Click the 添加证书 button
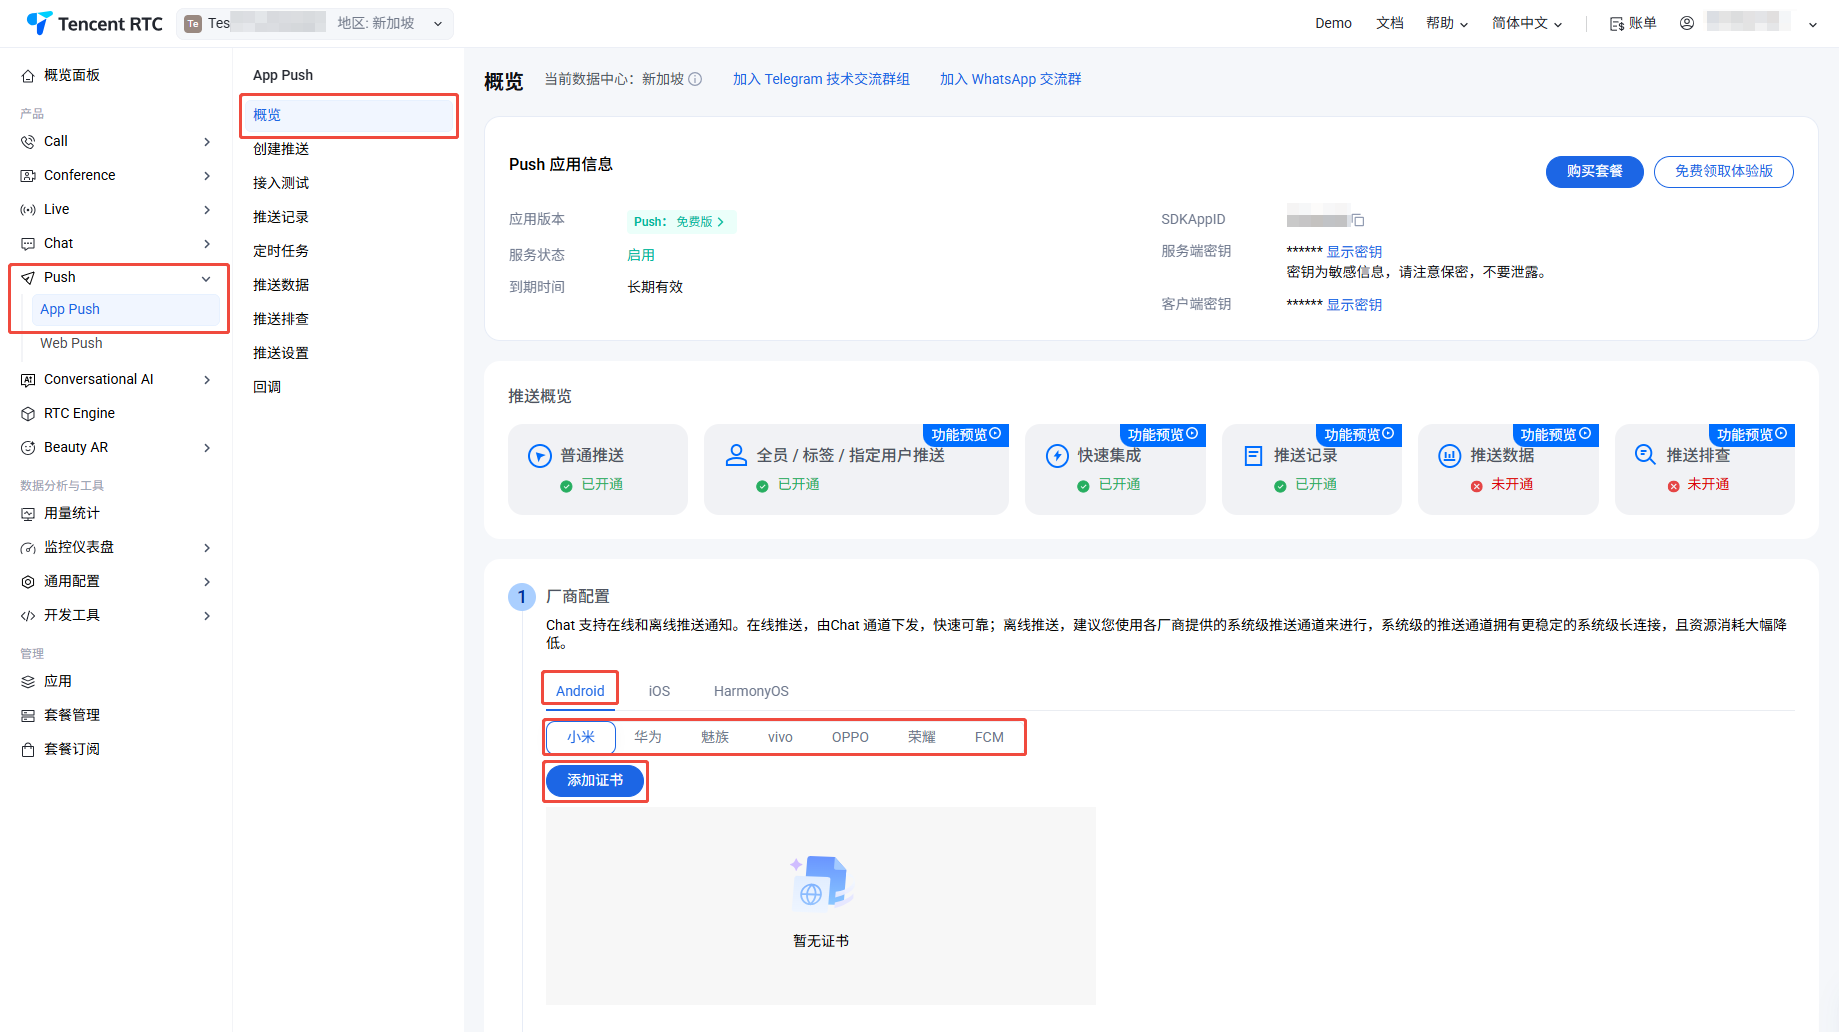The width and height of the screenshot is (1839, 1032). click(x=595, y=780)
